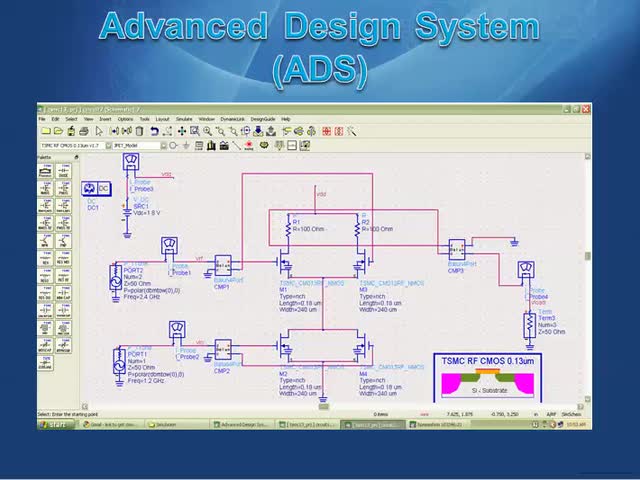Viewport: 640px width, 480px height.
Task: Click the palette panel pin icon
Action: click(x=76, y=157)
